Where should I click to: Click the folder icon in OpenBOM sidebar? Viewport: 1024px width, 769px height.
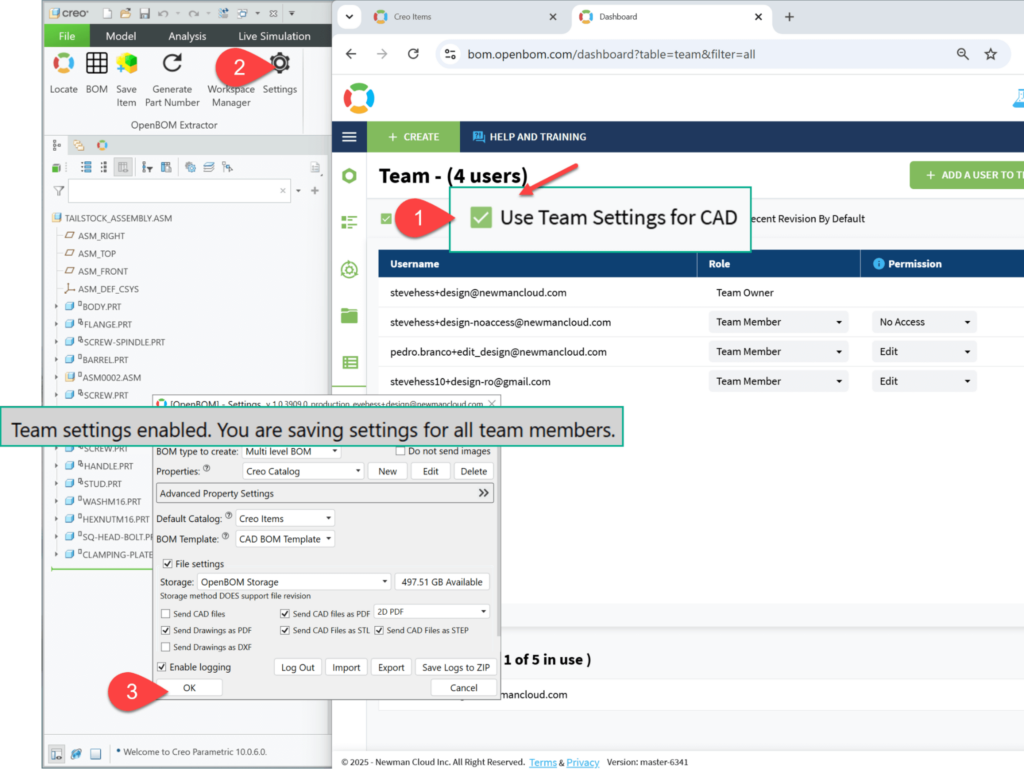point(349,316)
